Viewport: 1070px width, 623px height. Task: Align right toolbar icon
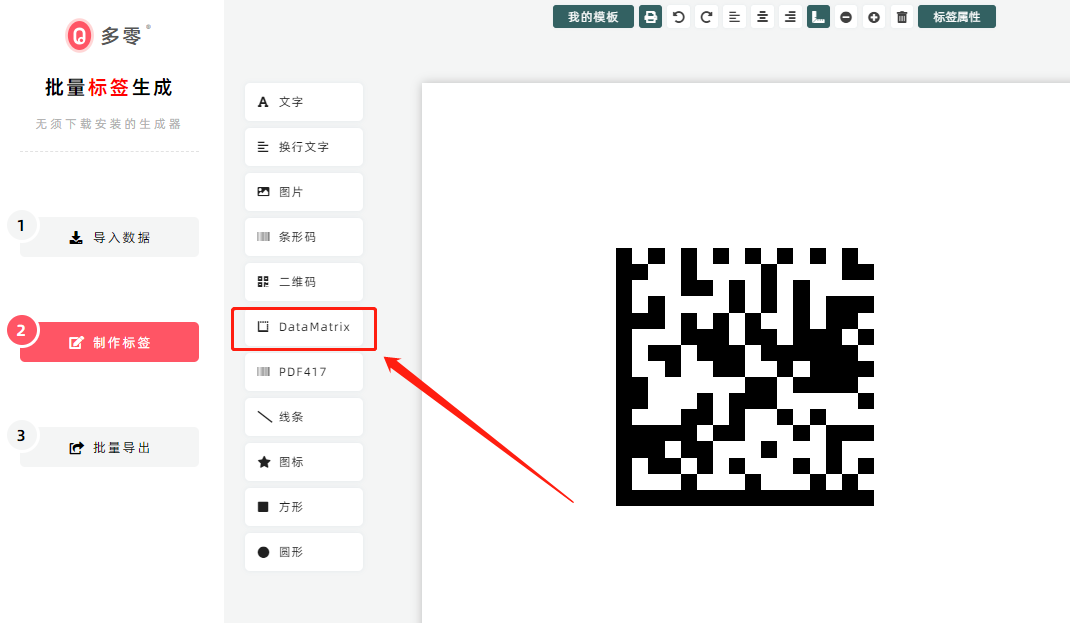coord(790,17)
